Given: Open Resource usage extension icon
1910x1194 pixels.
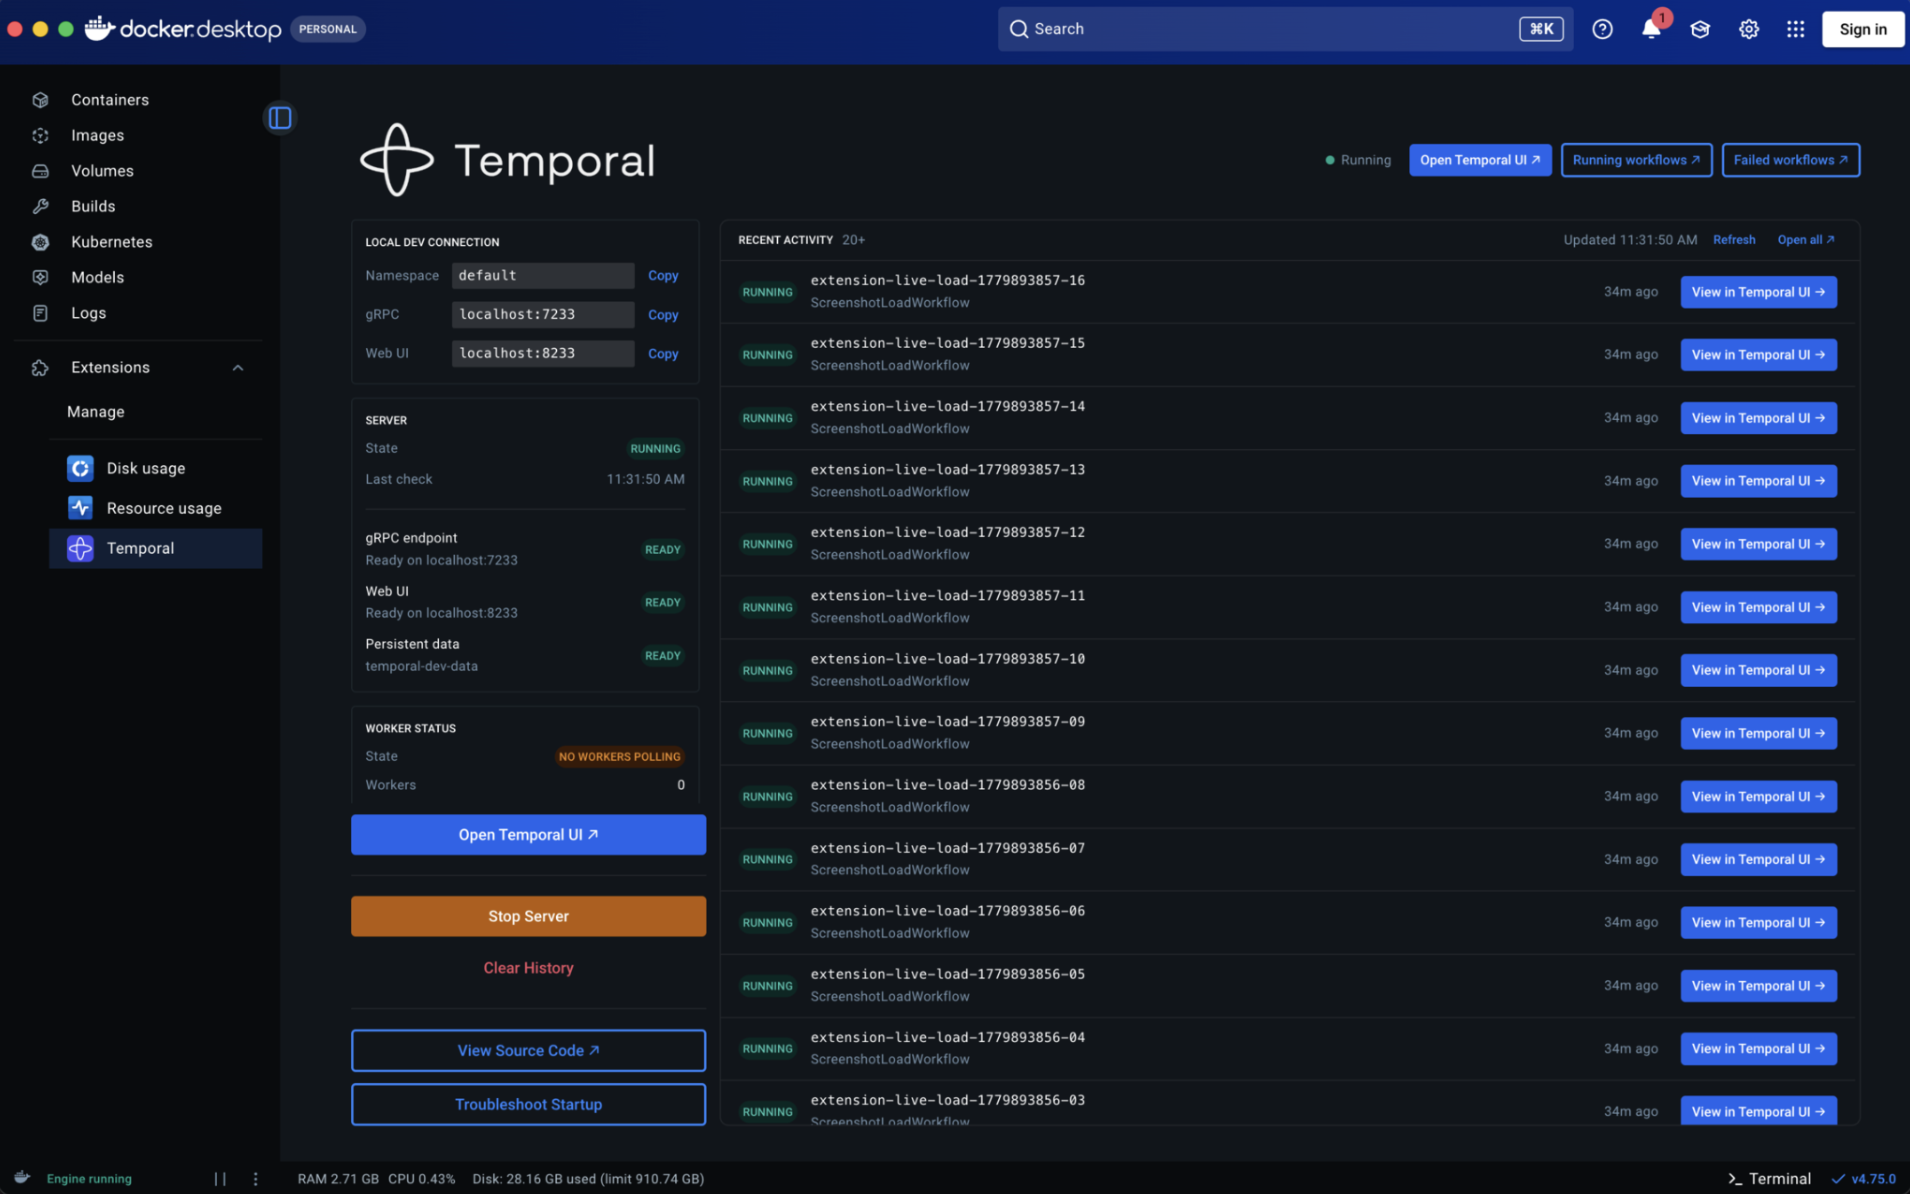Looking at the screenshot, I should (x=80, y=508).
